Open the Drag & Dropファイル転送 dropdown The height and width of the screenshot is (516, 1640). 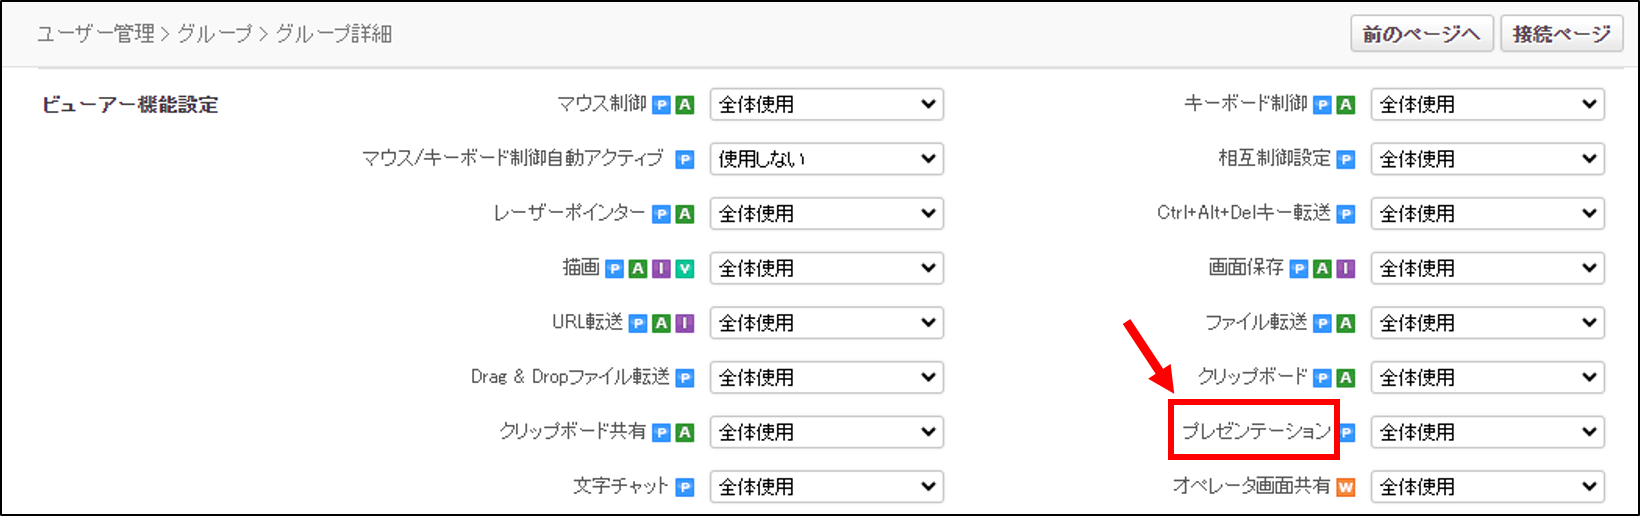pyautogui.click(x=827, y=377)
